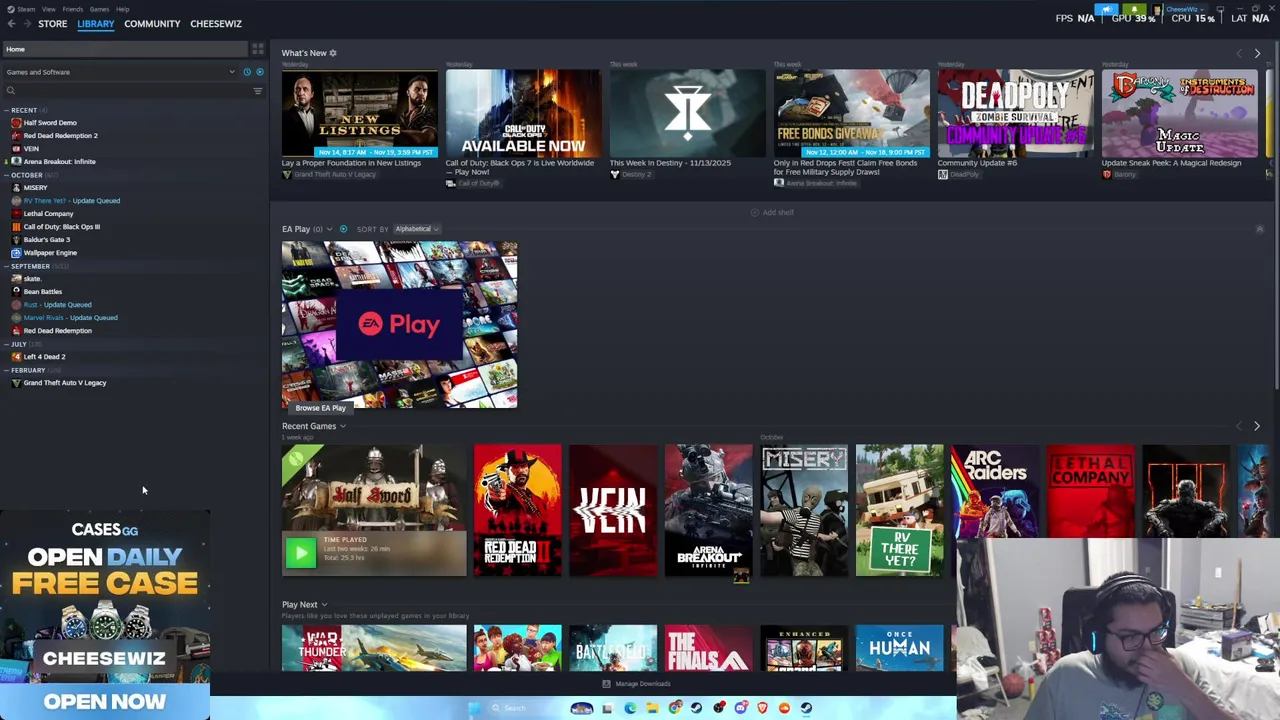Select Red Dead Redemption 2 in sidebar

coord(60,135)
